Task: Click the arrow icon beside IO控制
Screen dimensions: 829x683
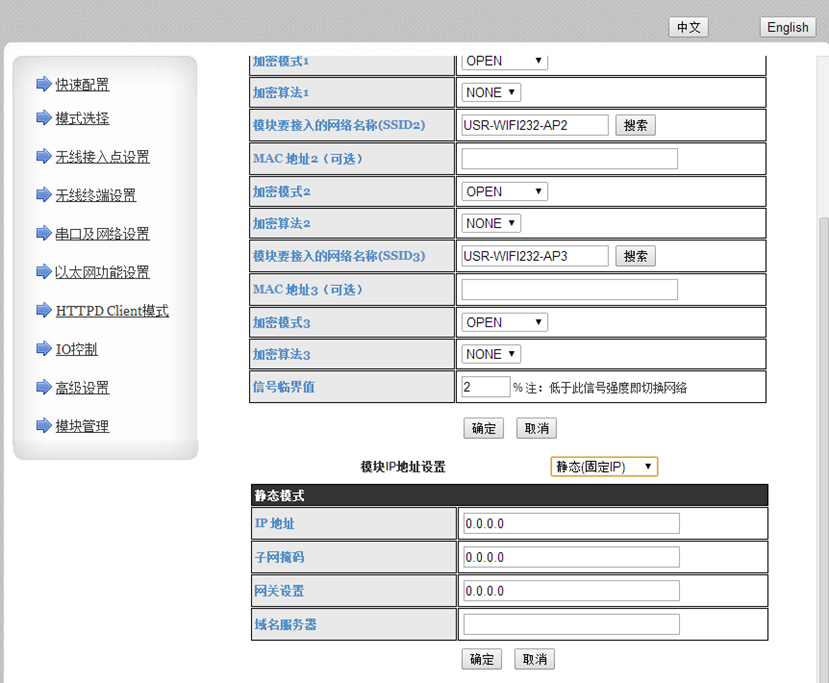Action: 43,349
